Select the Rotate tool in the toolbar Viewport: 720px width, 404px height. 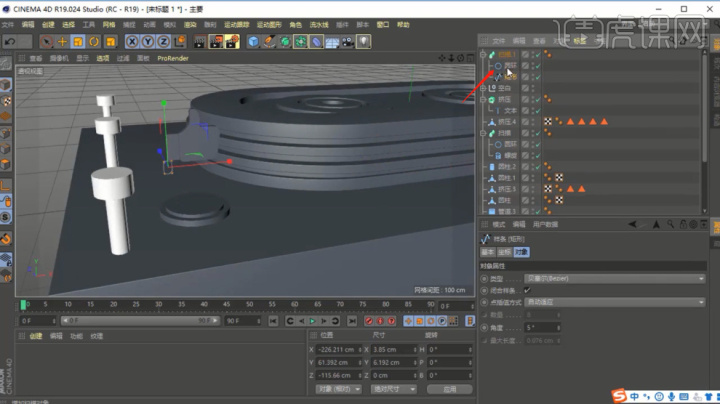[94, 41]
